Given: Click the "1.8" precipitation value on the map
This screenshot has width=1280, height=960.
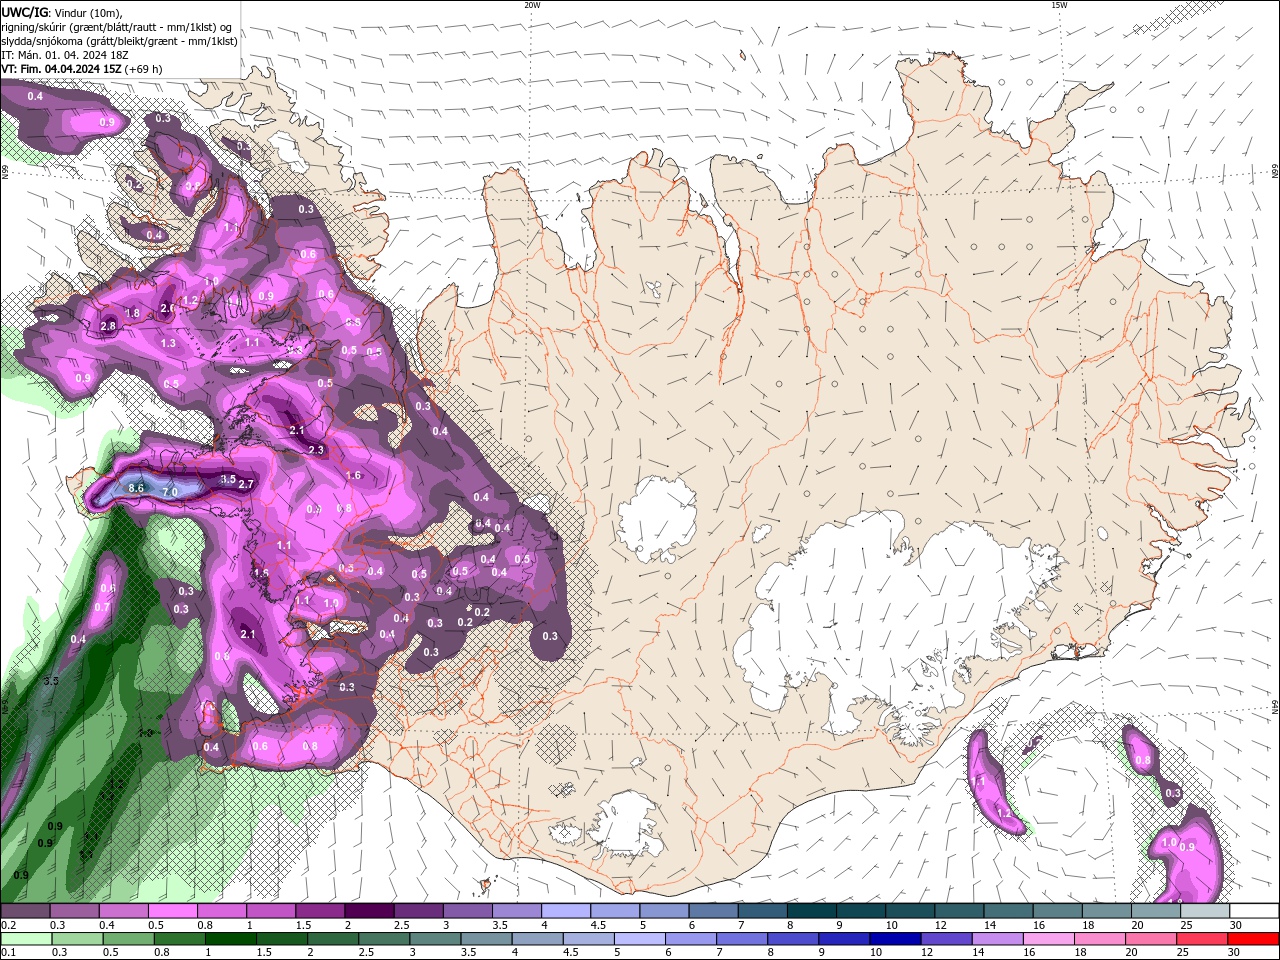Looking at the screenshot, I should (132, 313).
